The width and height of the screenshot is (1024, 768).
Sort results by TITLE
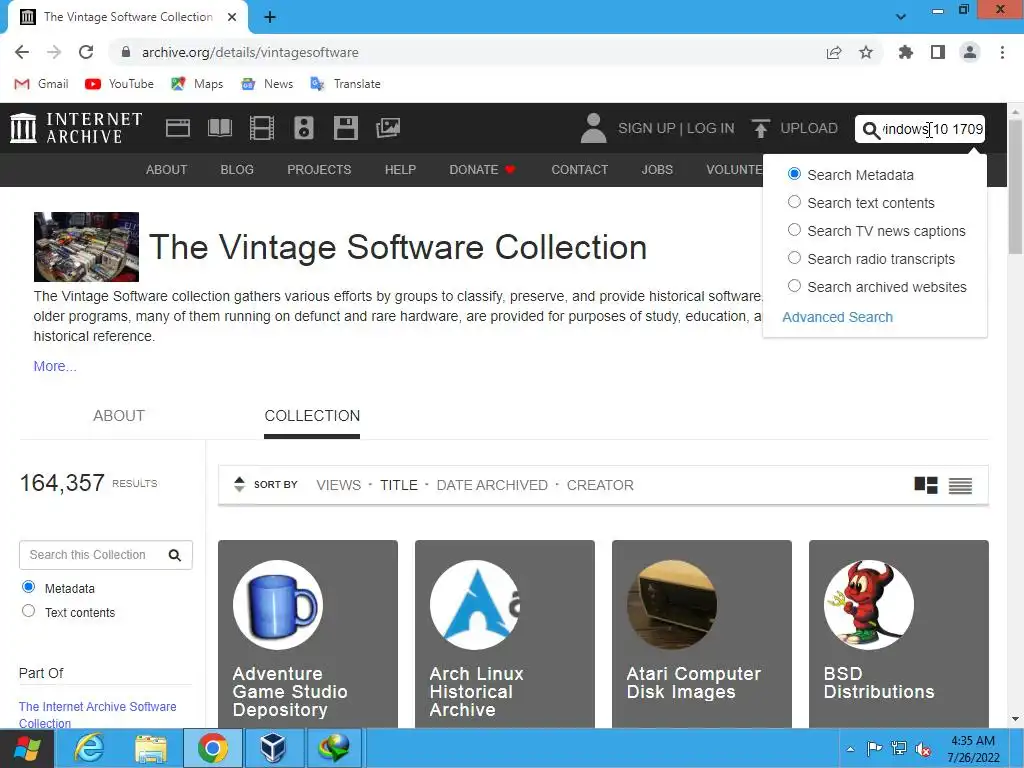point(399,485)
